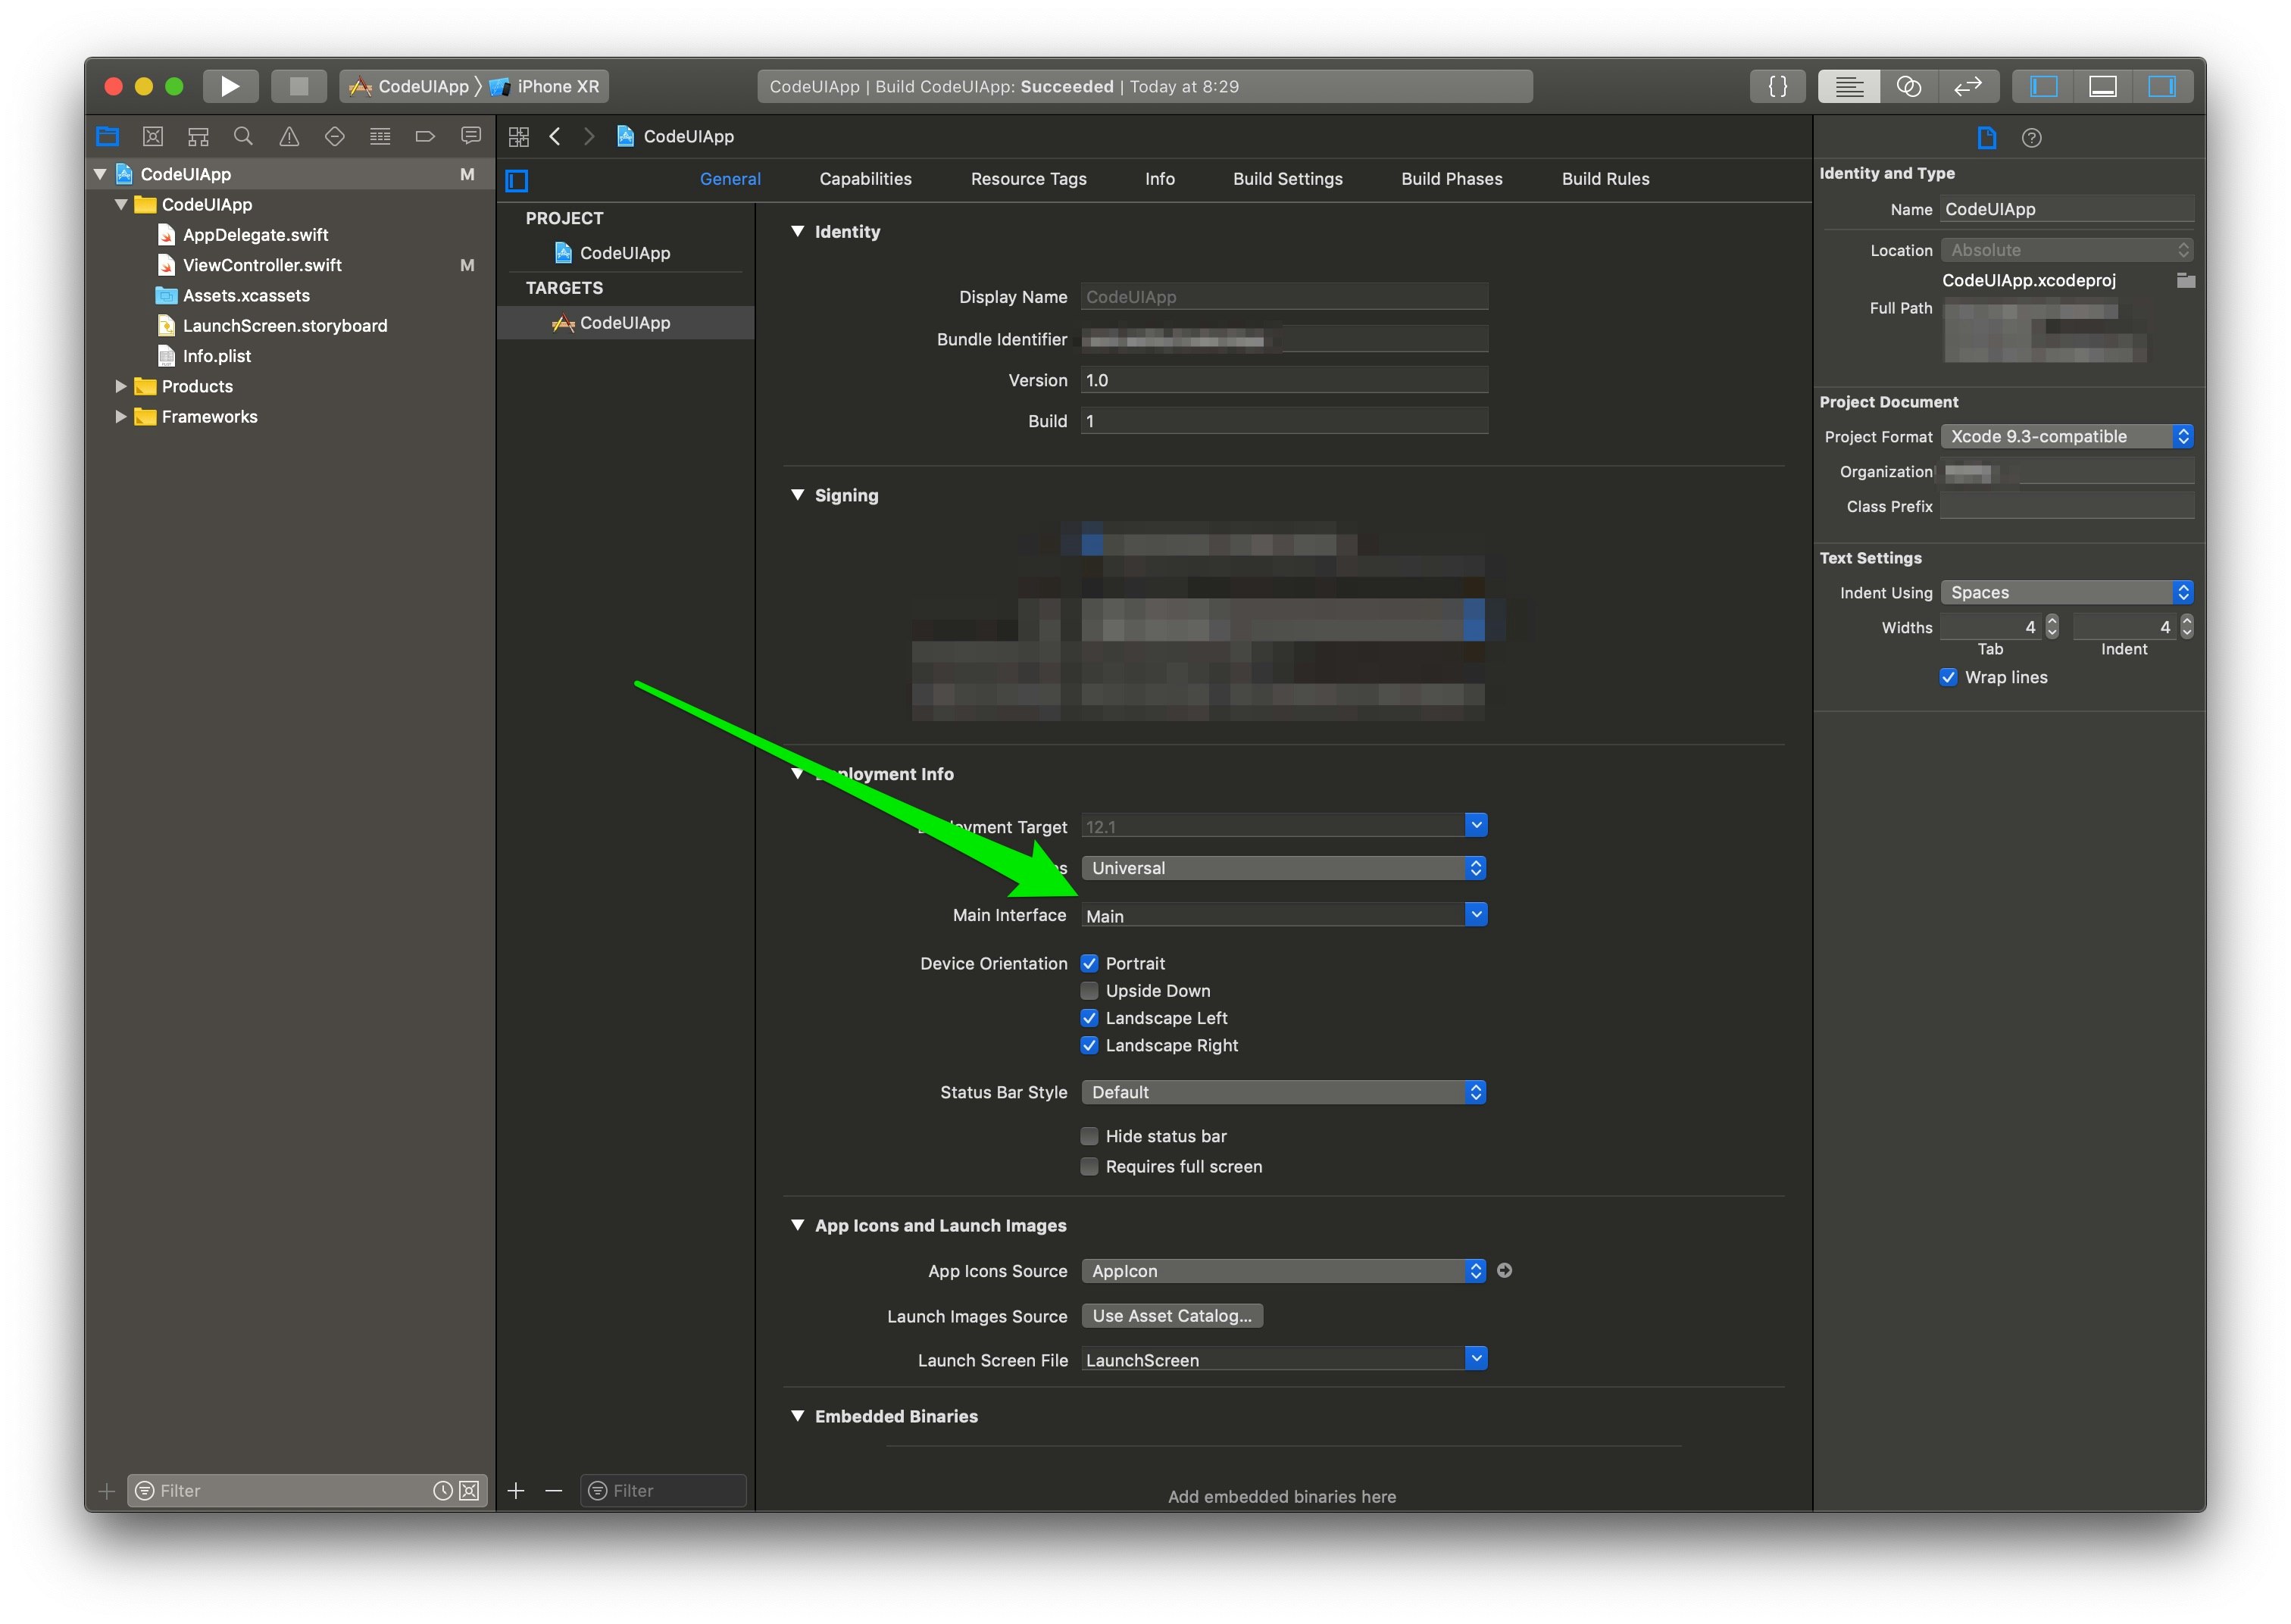The width and height of the screenshot is (2291, 1624).
Task: Collapse the Signing section
Action: (x=797, y=496)
